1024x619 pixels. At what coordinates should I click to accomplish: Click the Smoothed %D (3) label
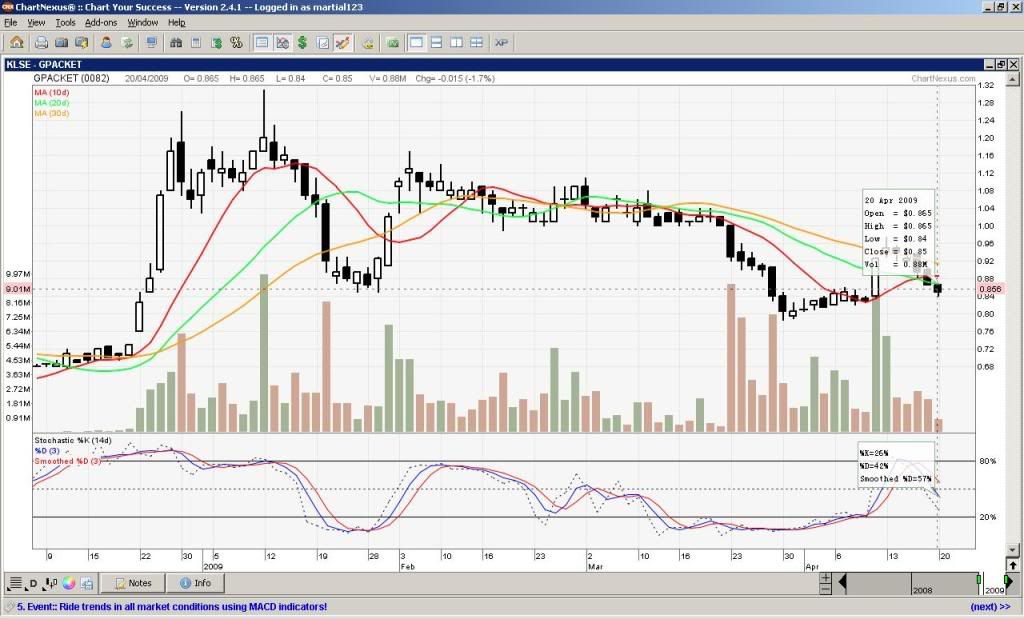click(x=68, y=462)
